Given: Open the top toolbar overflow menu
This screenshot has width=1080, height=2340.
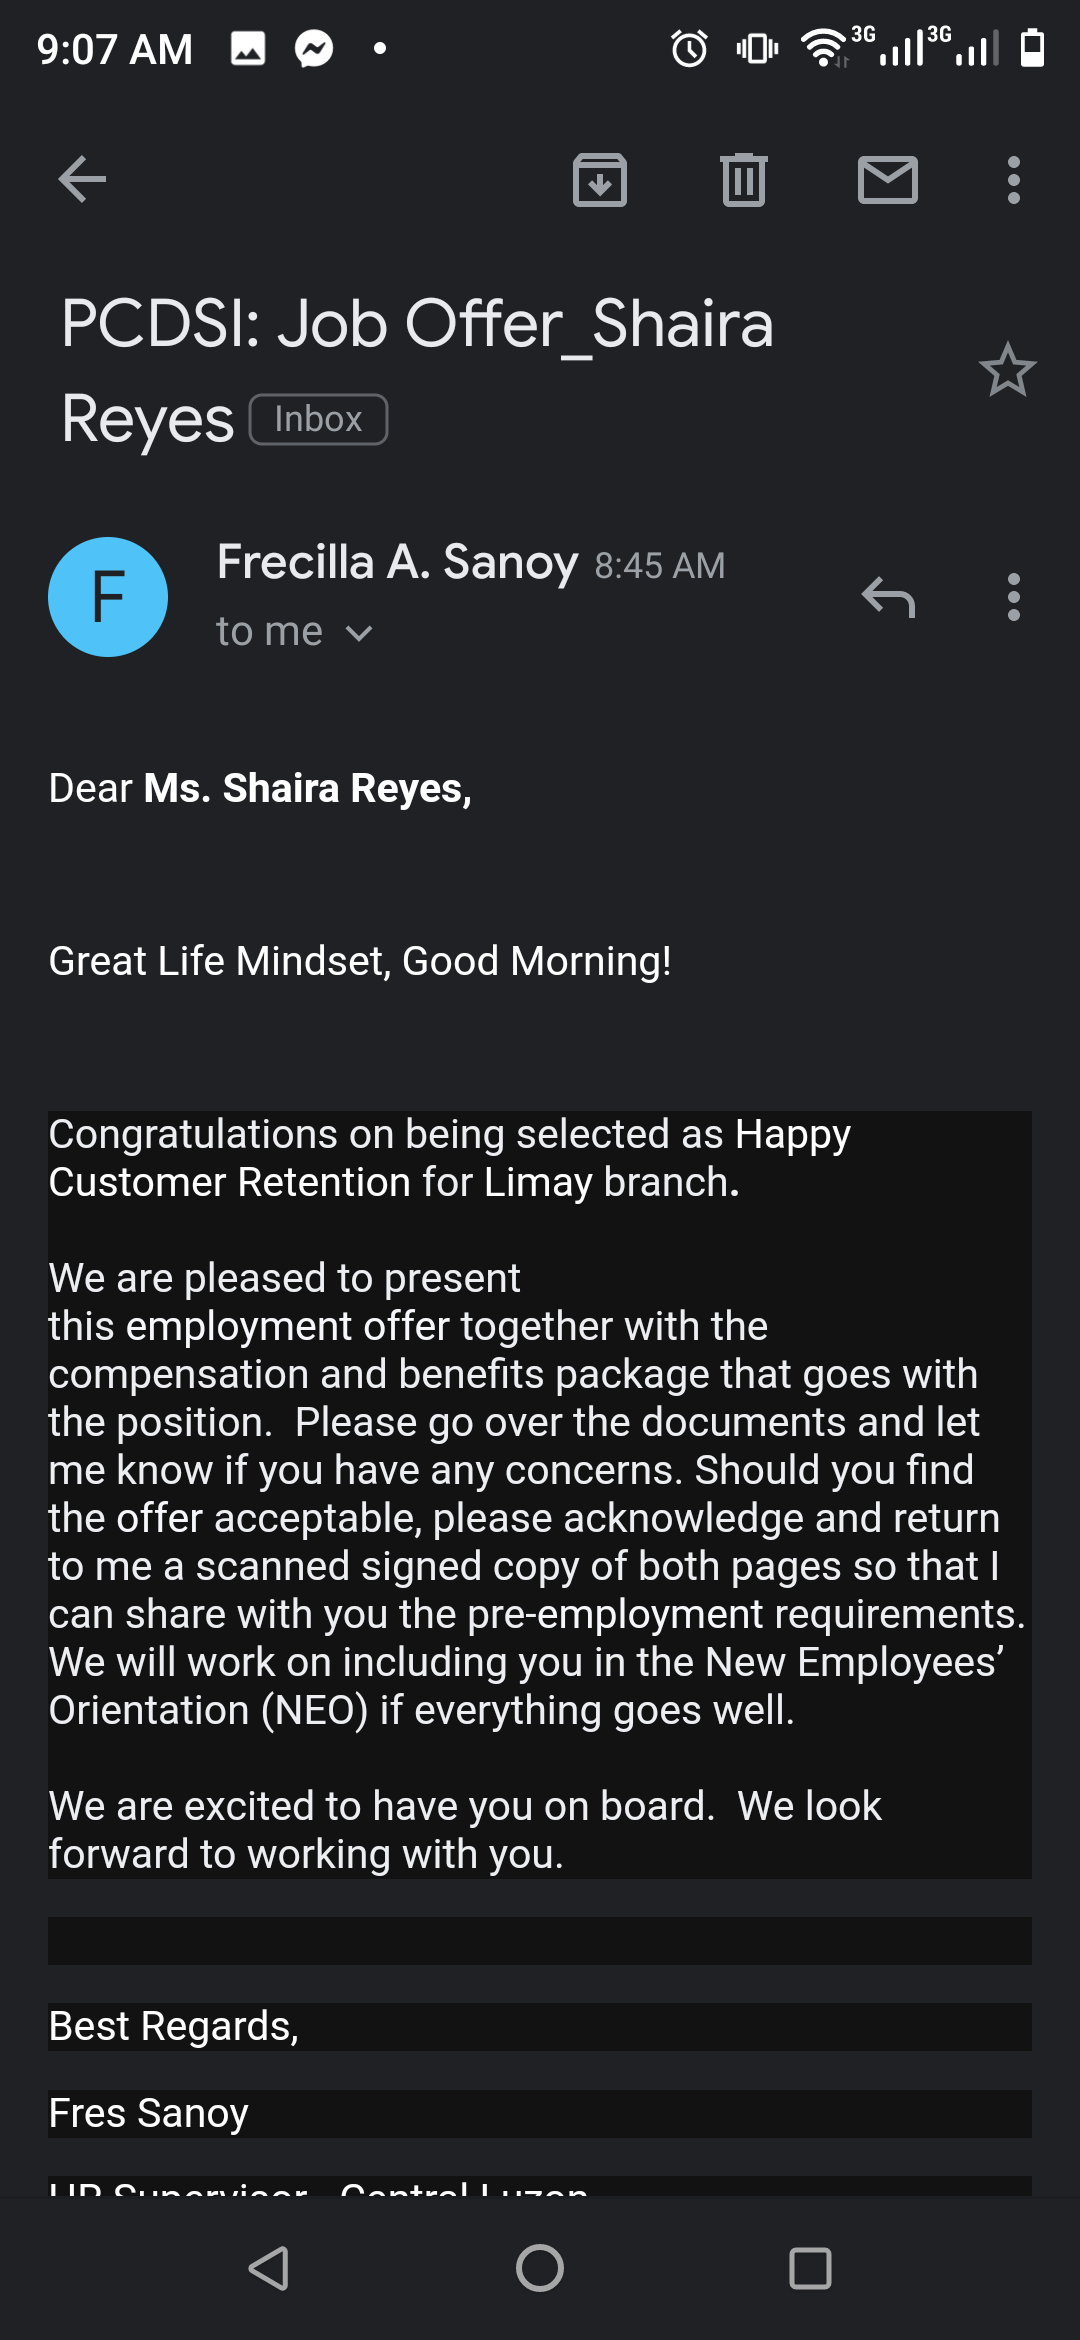Looking at the screenshot, I should click(x=1014, y=180).
